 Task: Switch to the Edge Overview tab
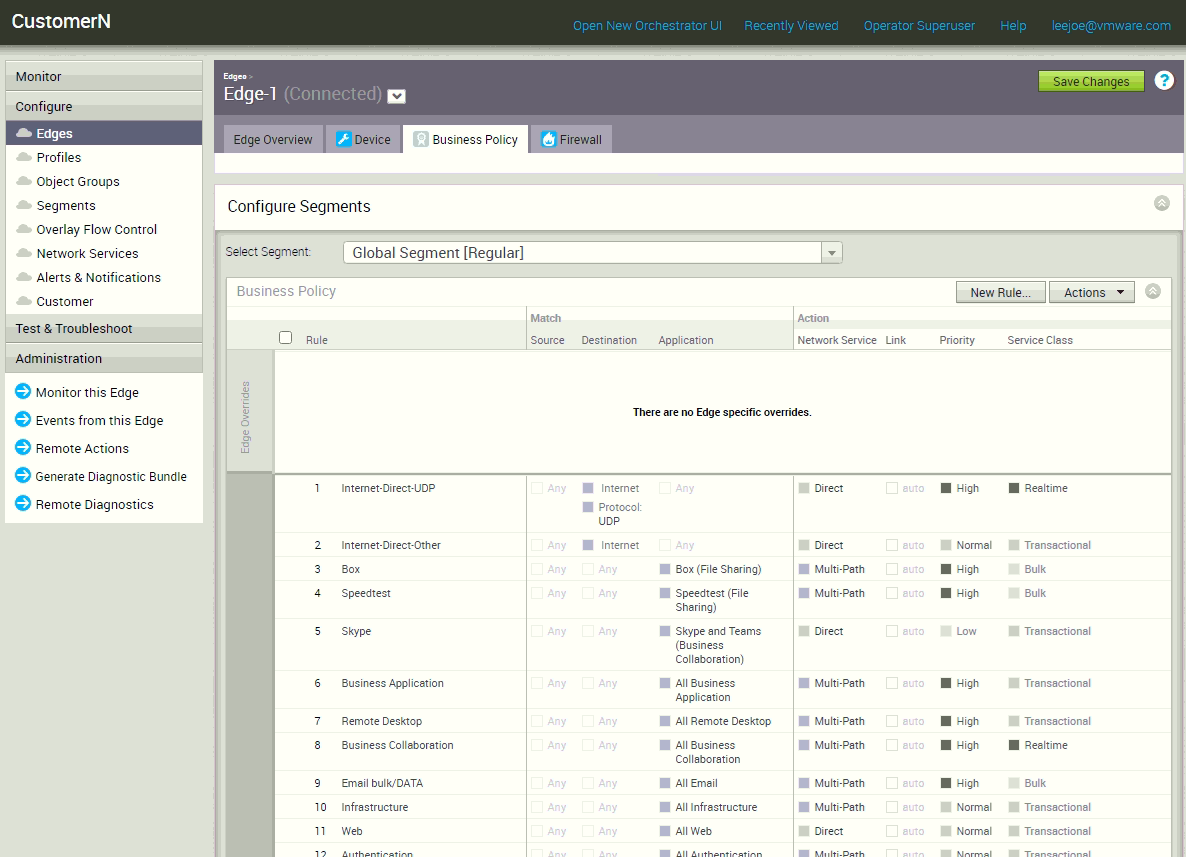(x=273, y=139)
